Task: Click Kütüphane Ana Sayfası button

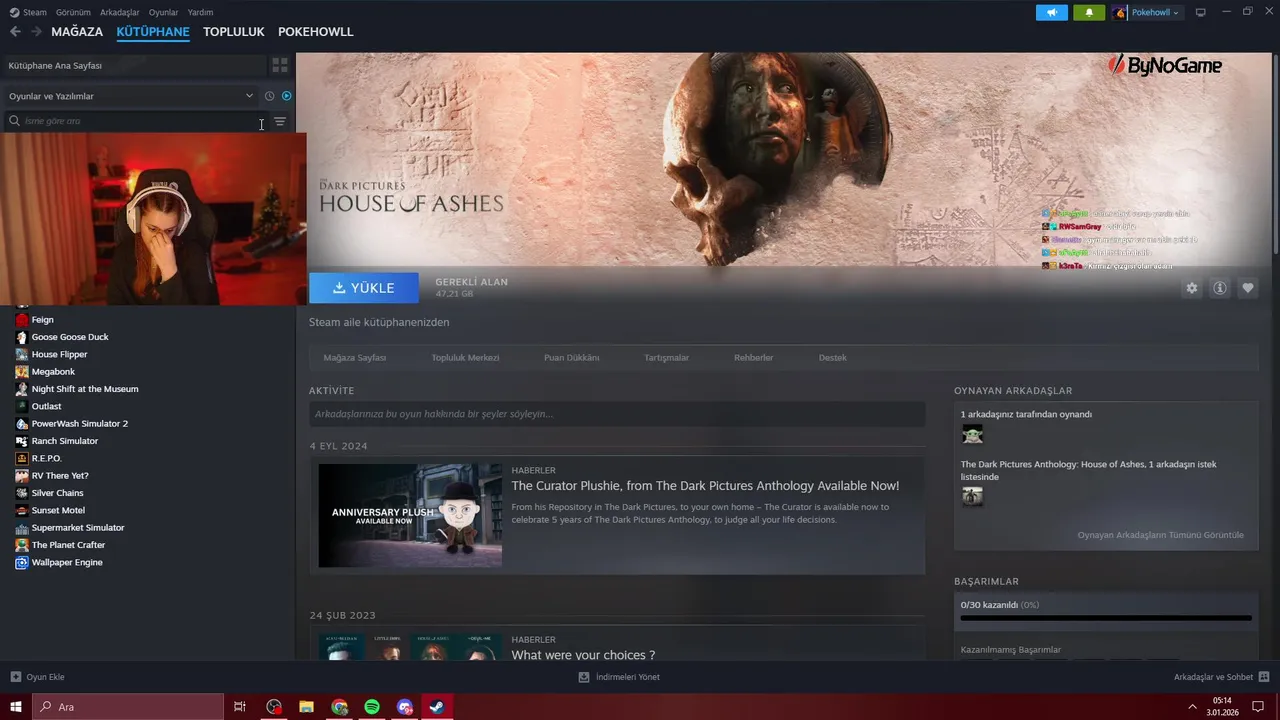Action: (134, 65)
